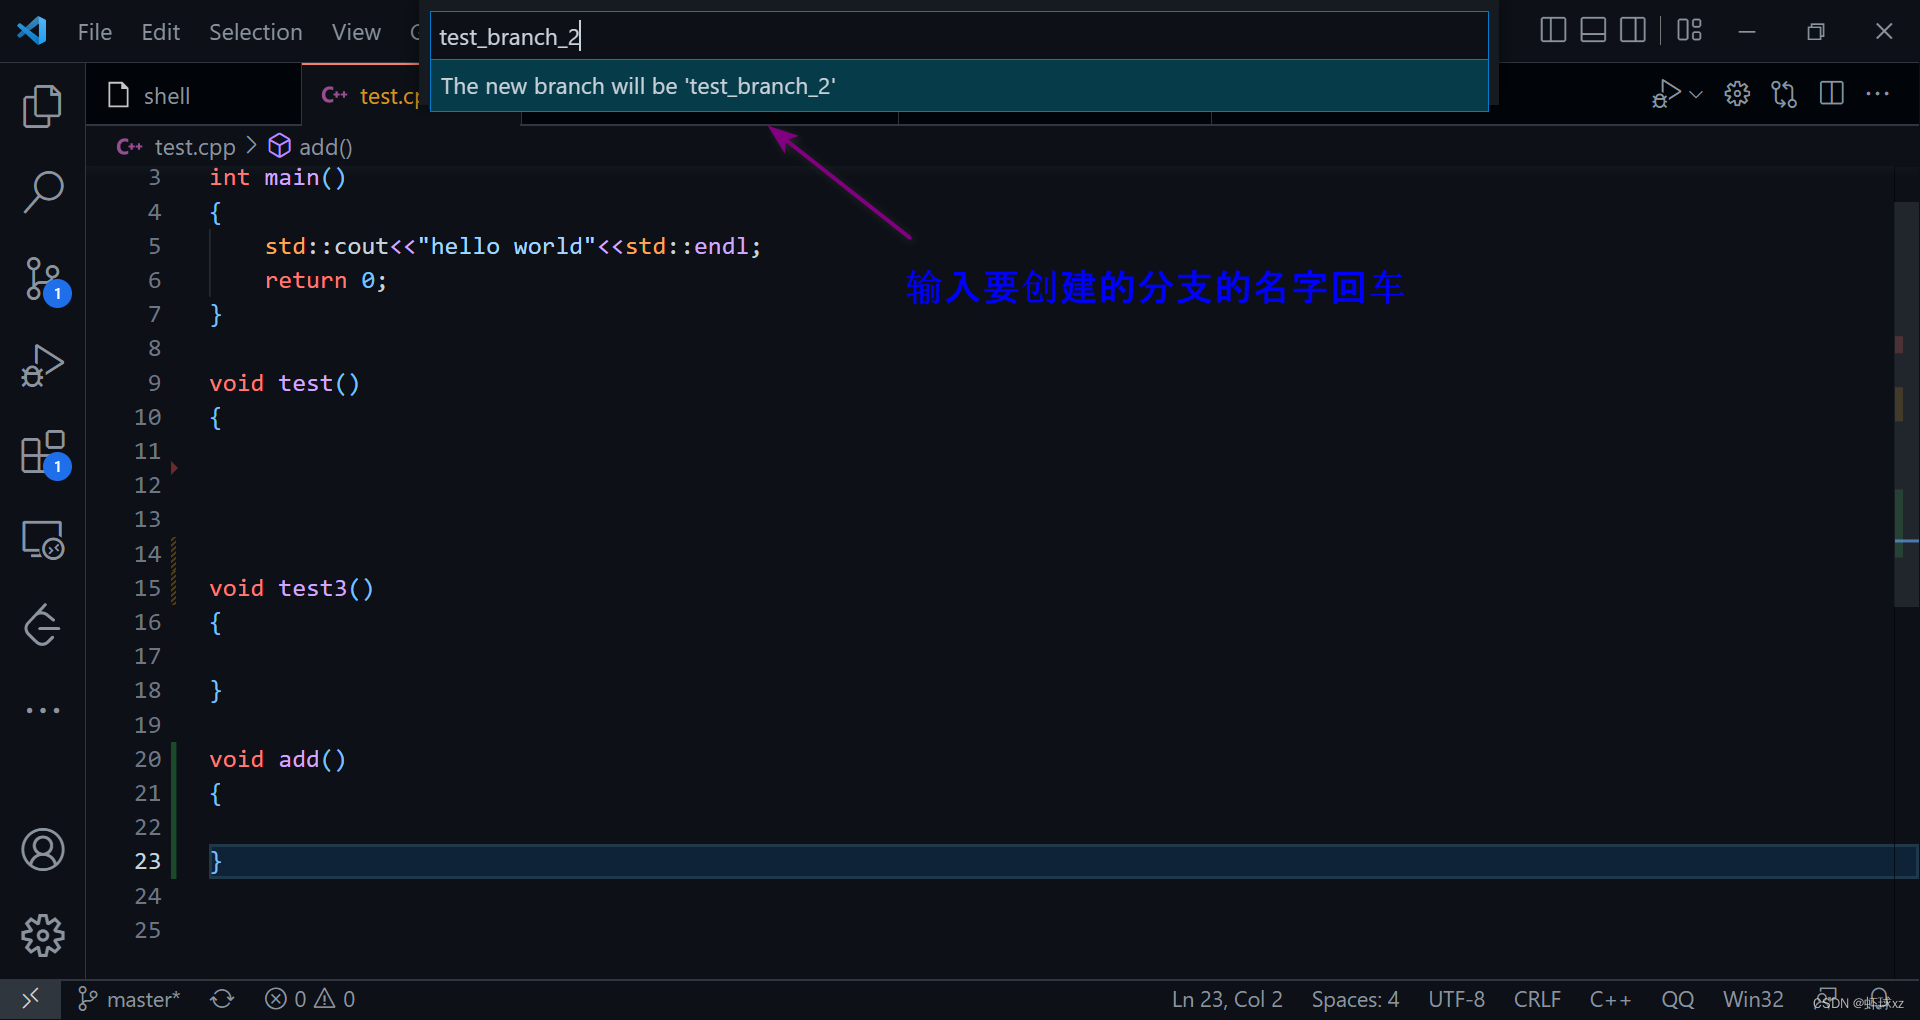Open the File menu
1920x1020 pixels.
[95, 32]
